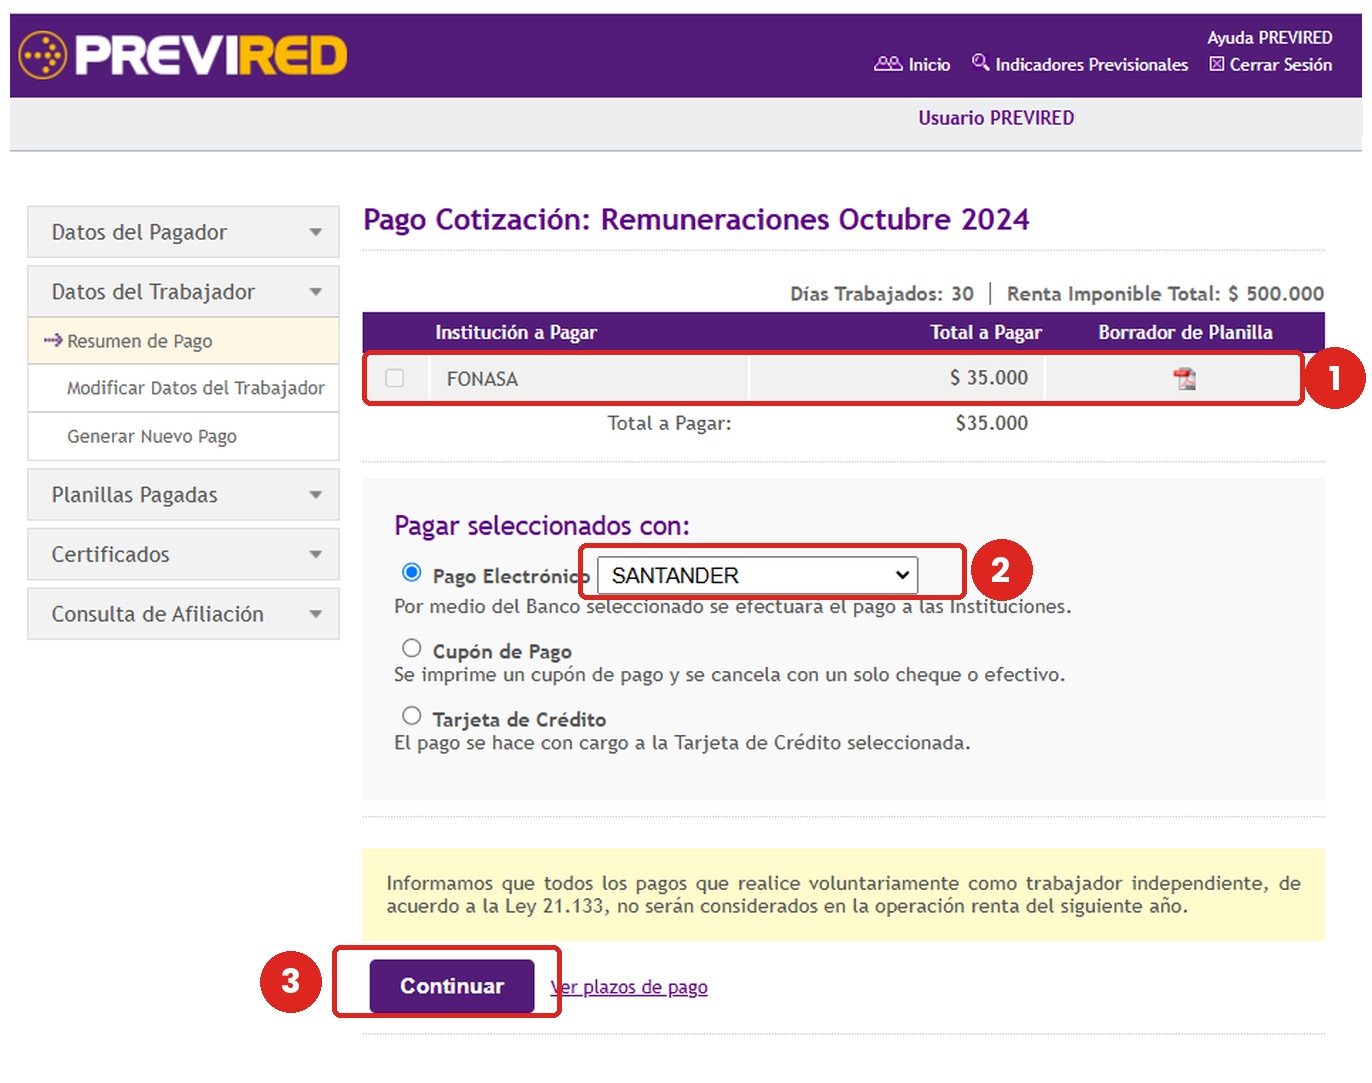Viewport: 1372px width, 1083px height.
Task: Expand the Planillas Pagadas section
Action: pos(183,495)
